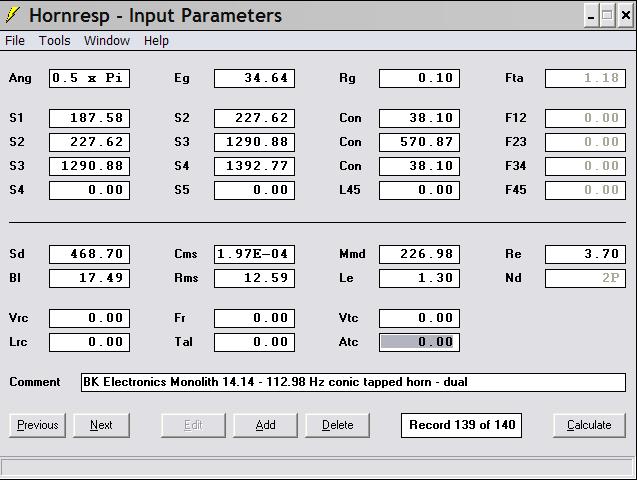Click the second-column S3 field 1290.88

[254, 142]
